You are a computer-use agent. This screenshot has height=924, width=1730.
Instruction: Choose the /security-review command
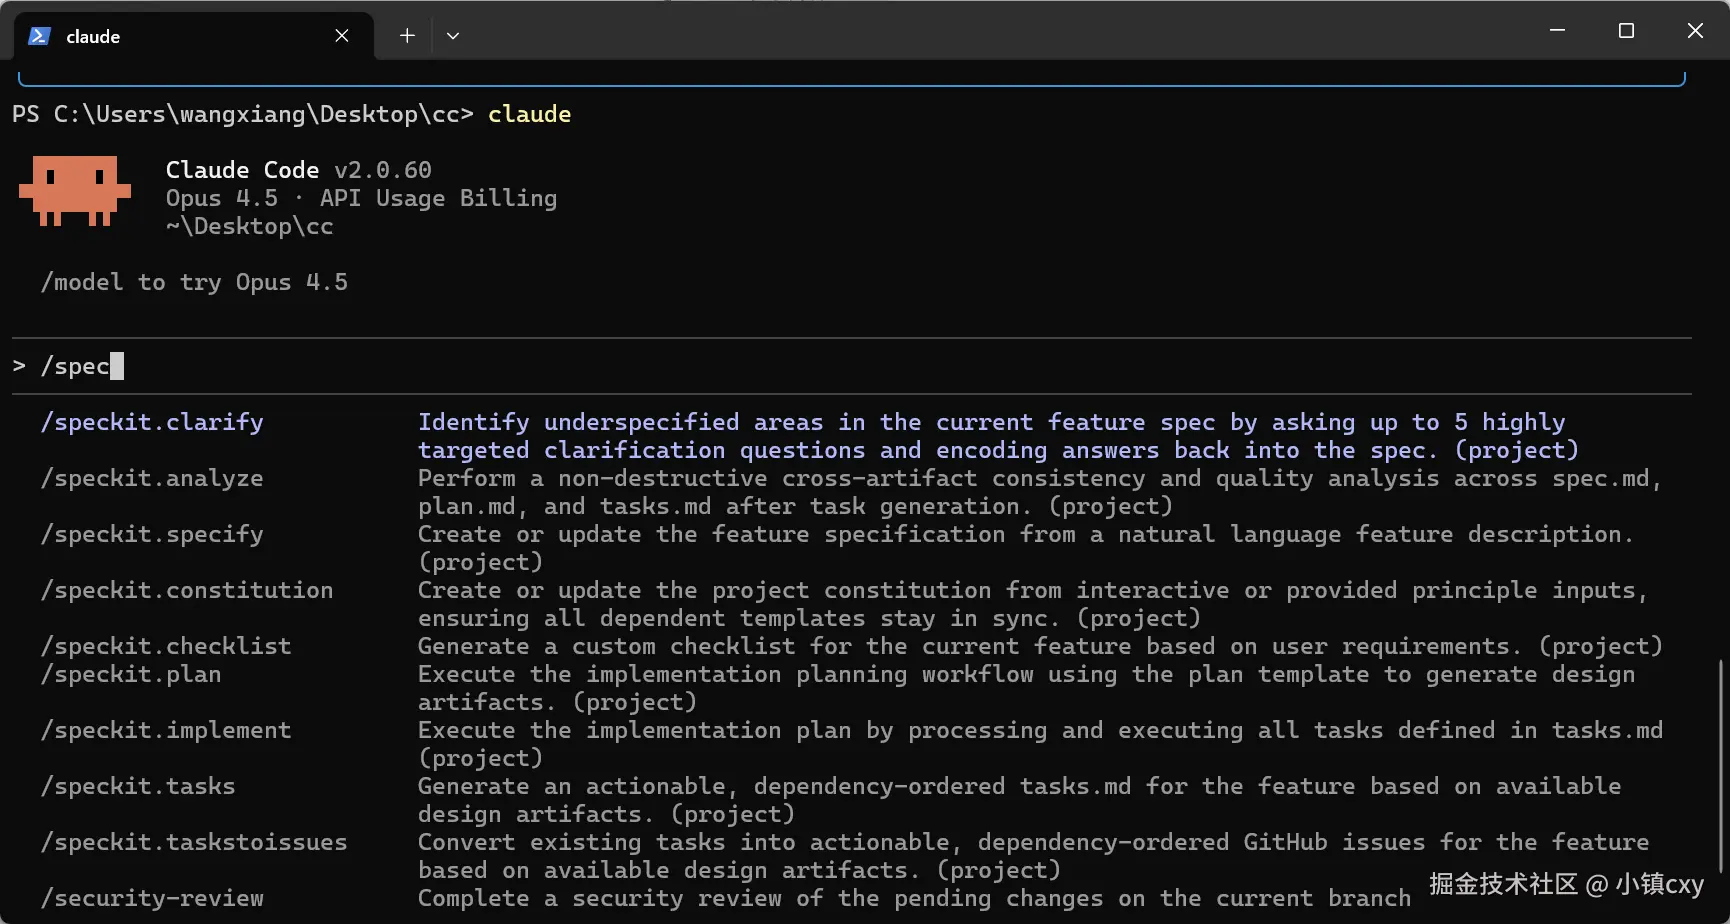point(152,898)
